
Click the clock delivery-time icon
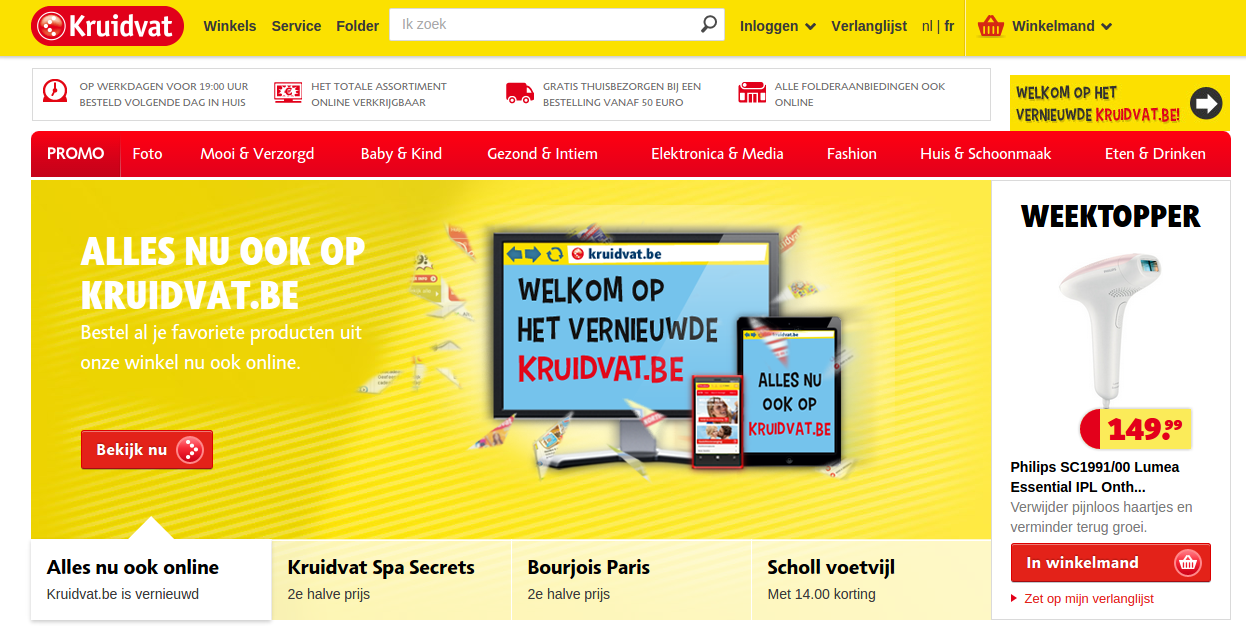pyautogui.click(x=55, y=91)
